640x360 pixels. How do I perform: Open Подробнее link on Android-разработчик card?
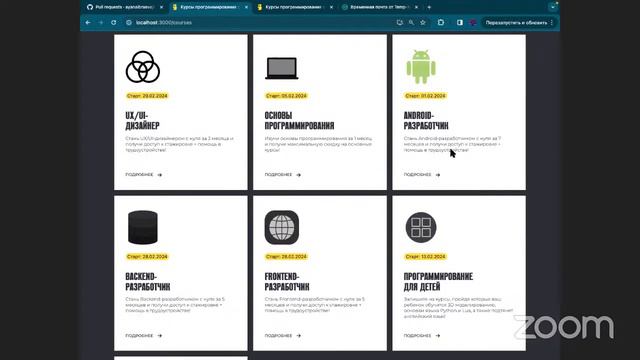click(x=422, y=175)
